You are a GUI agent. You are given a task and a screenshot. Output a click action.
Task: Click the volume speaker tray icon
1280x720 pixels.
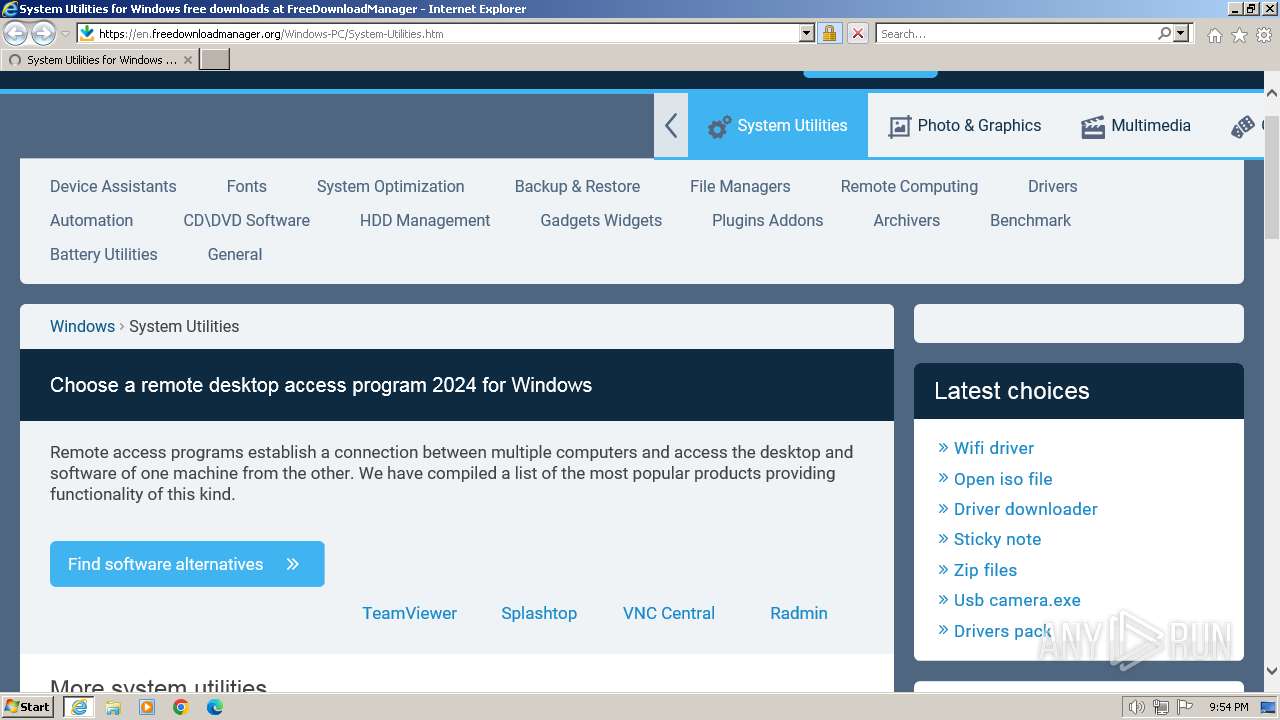point(1137,707)
